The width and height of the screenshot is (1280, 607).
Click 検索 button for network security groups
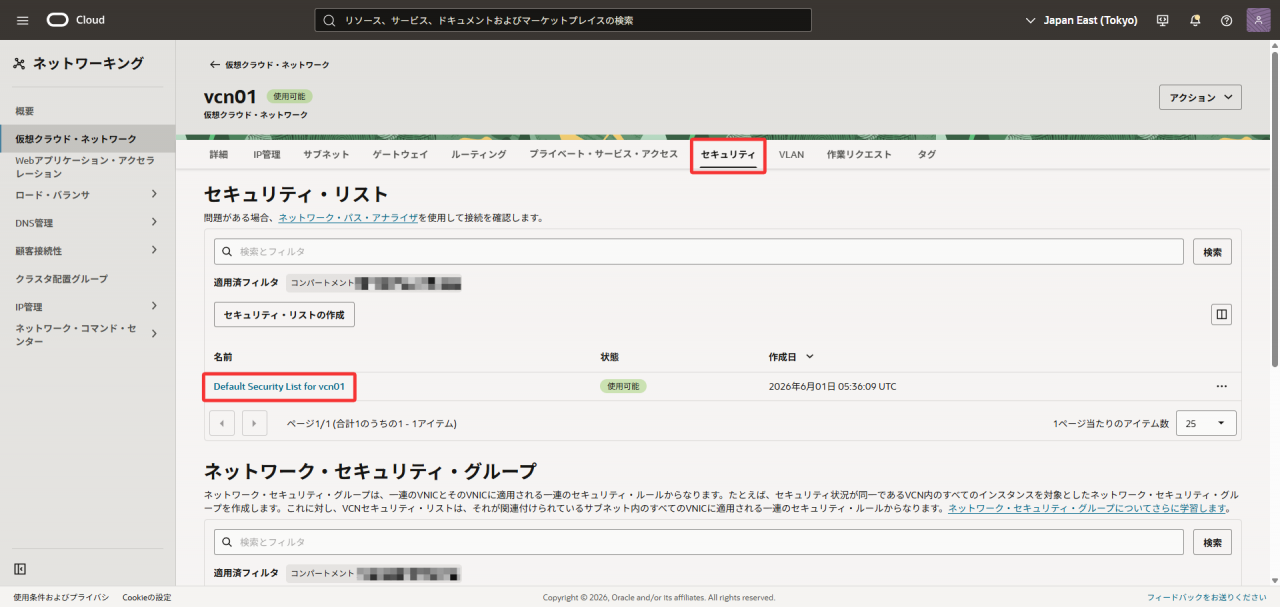tap(1212, 542)
